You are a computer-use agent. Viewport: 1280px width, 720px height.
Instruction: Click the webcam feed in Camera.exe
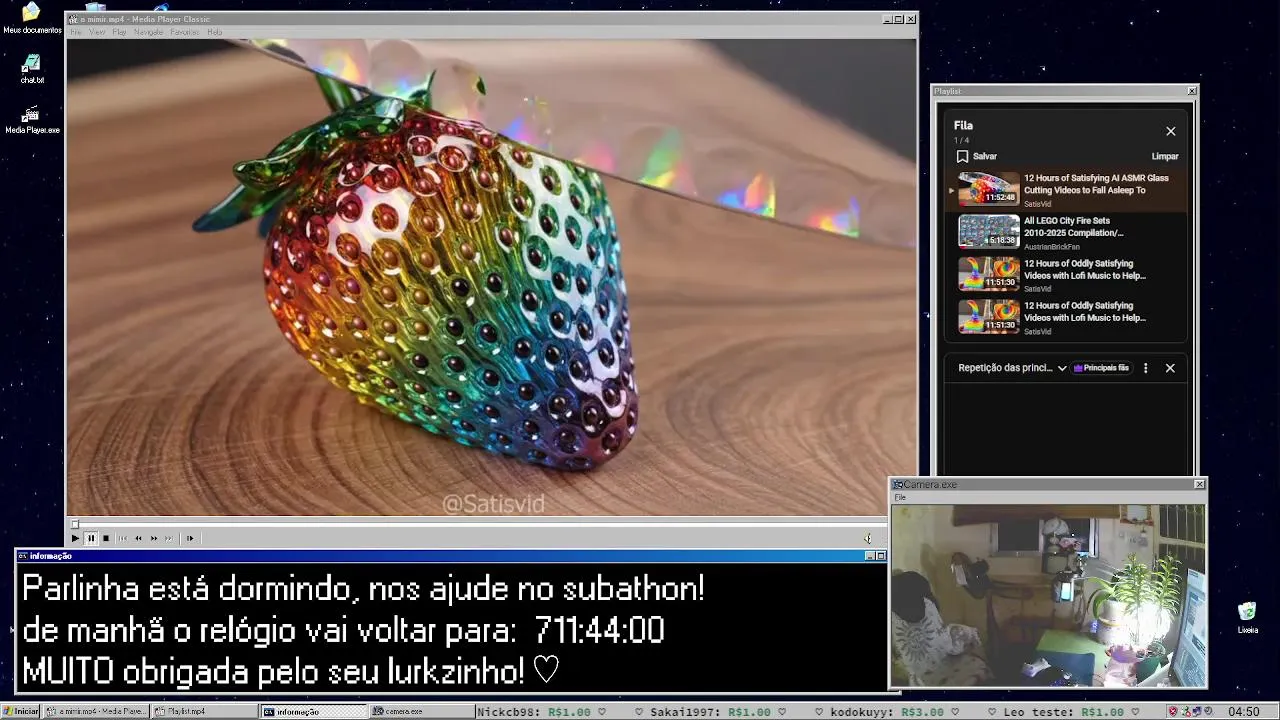(1048, 595)
